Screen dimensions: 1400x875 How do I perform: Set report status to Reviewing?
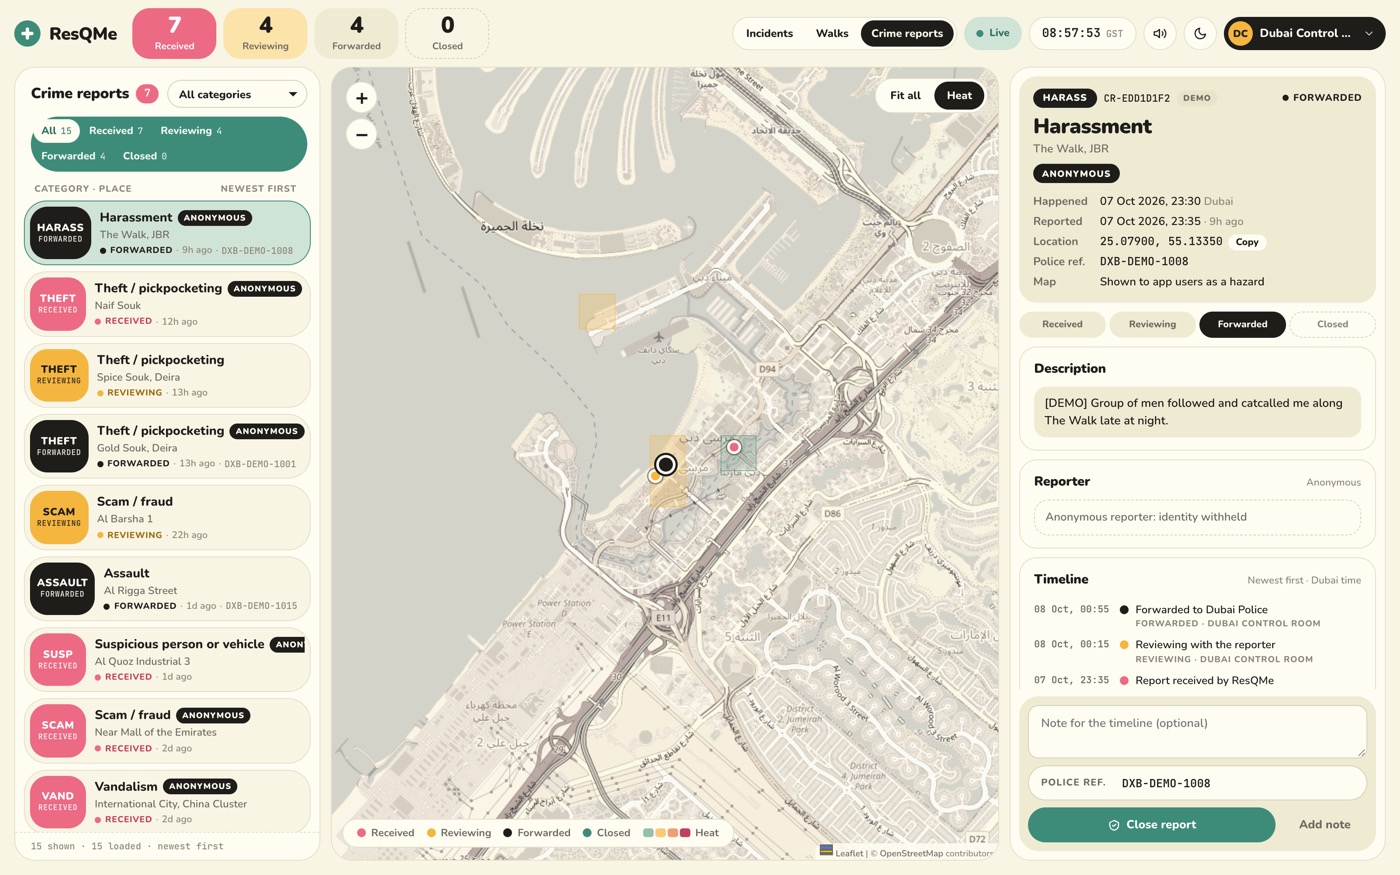(x=1152, y=324)
